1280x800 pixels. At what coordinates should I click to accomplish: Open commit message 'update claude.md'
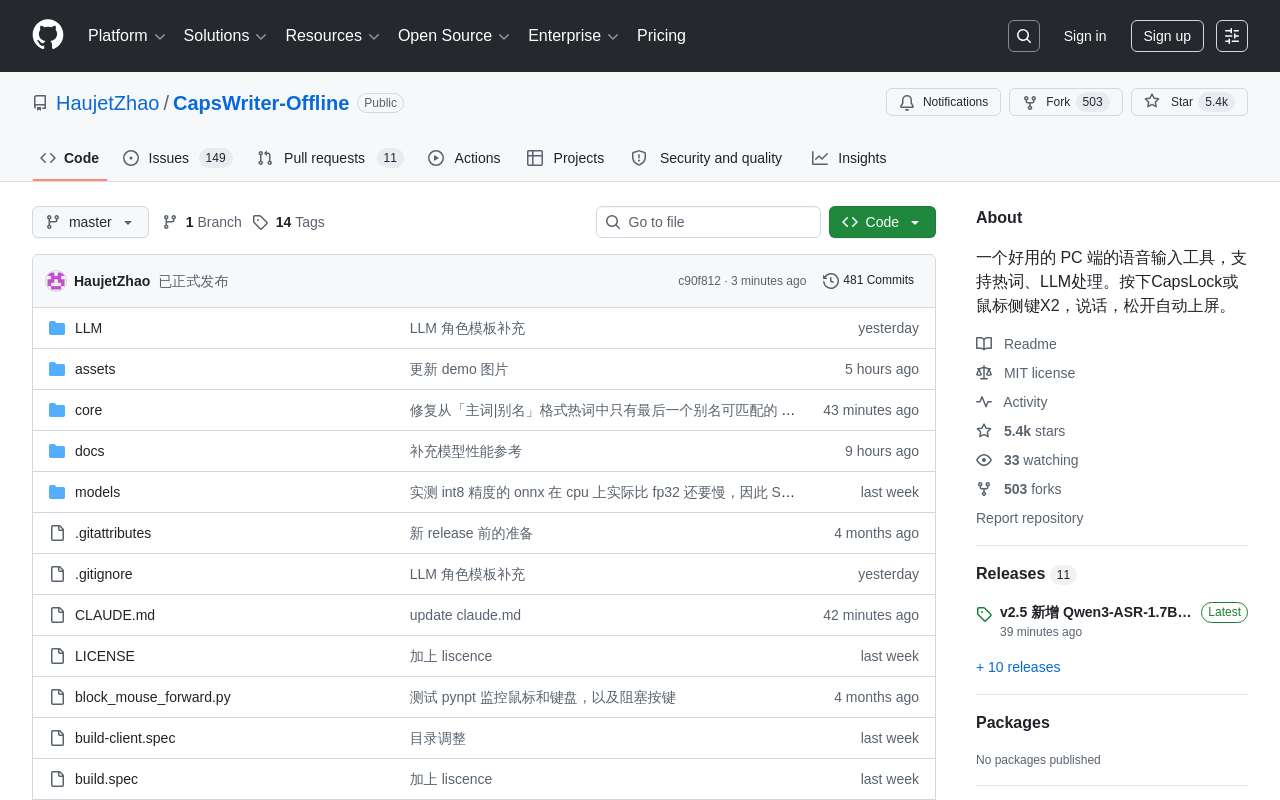coord(465,615)
